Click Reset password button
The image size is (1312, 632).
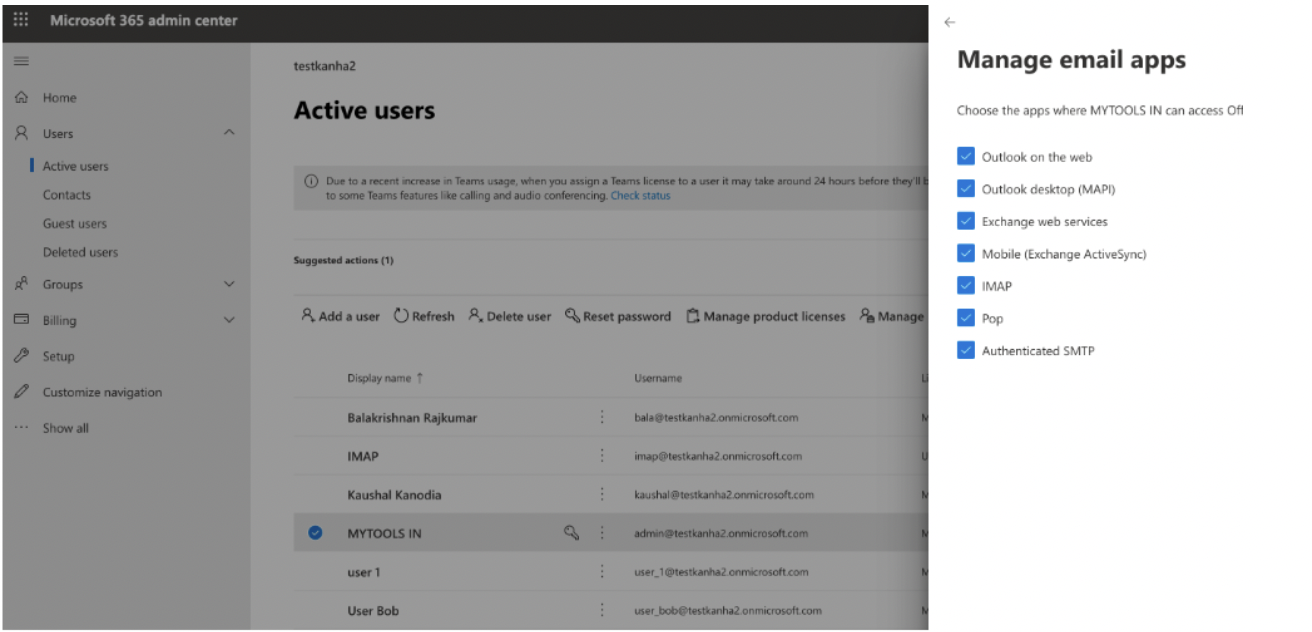[x=618, y=316]
